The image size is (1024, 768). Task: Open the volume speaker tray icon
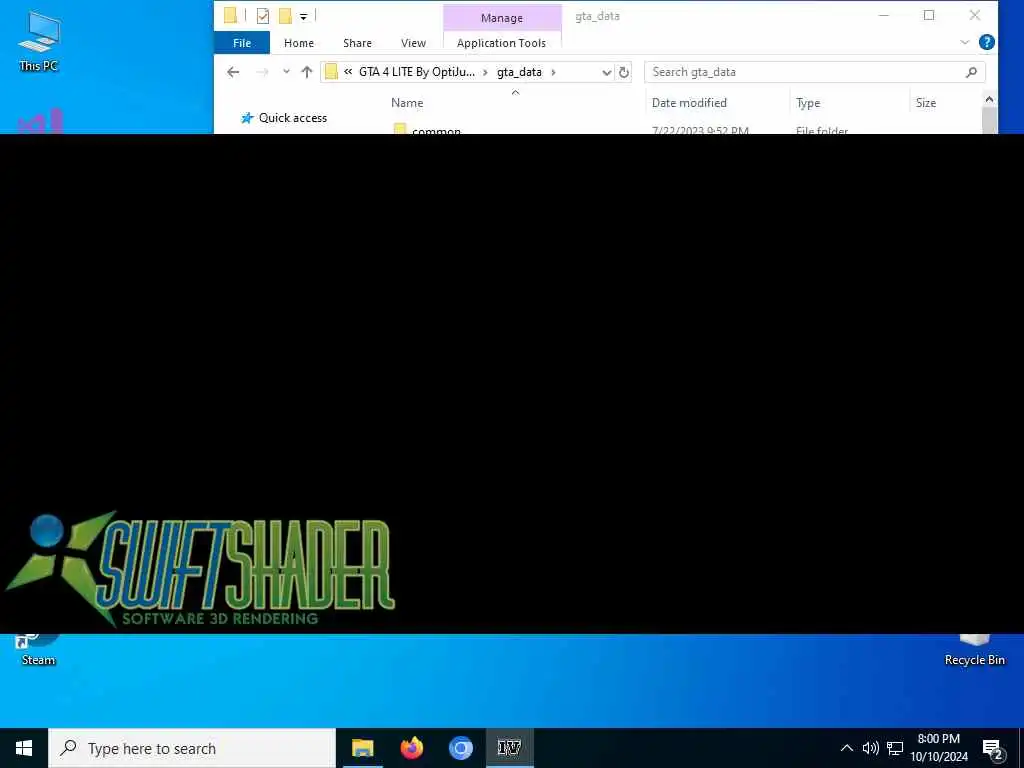click(870, 748)
